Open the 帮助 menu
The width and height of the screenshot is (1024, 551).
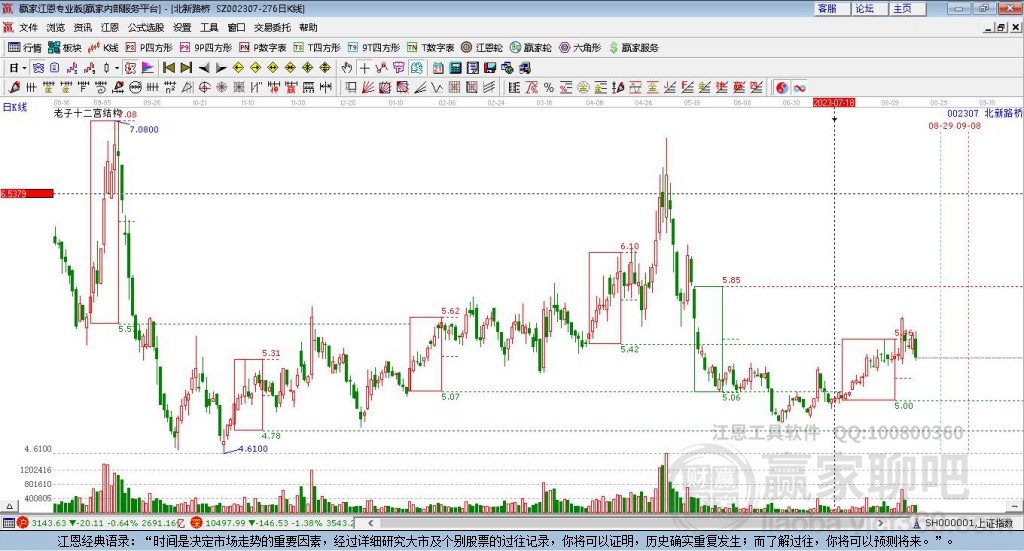coord(308,27)
